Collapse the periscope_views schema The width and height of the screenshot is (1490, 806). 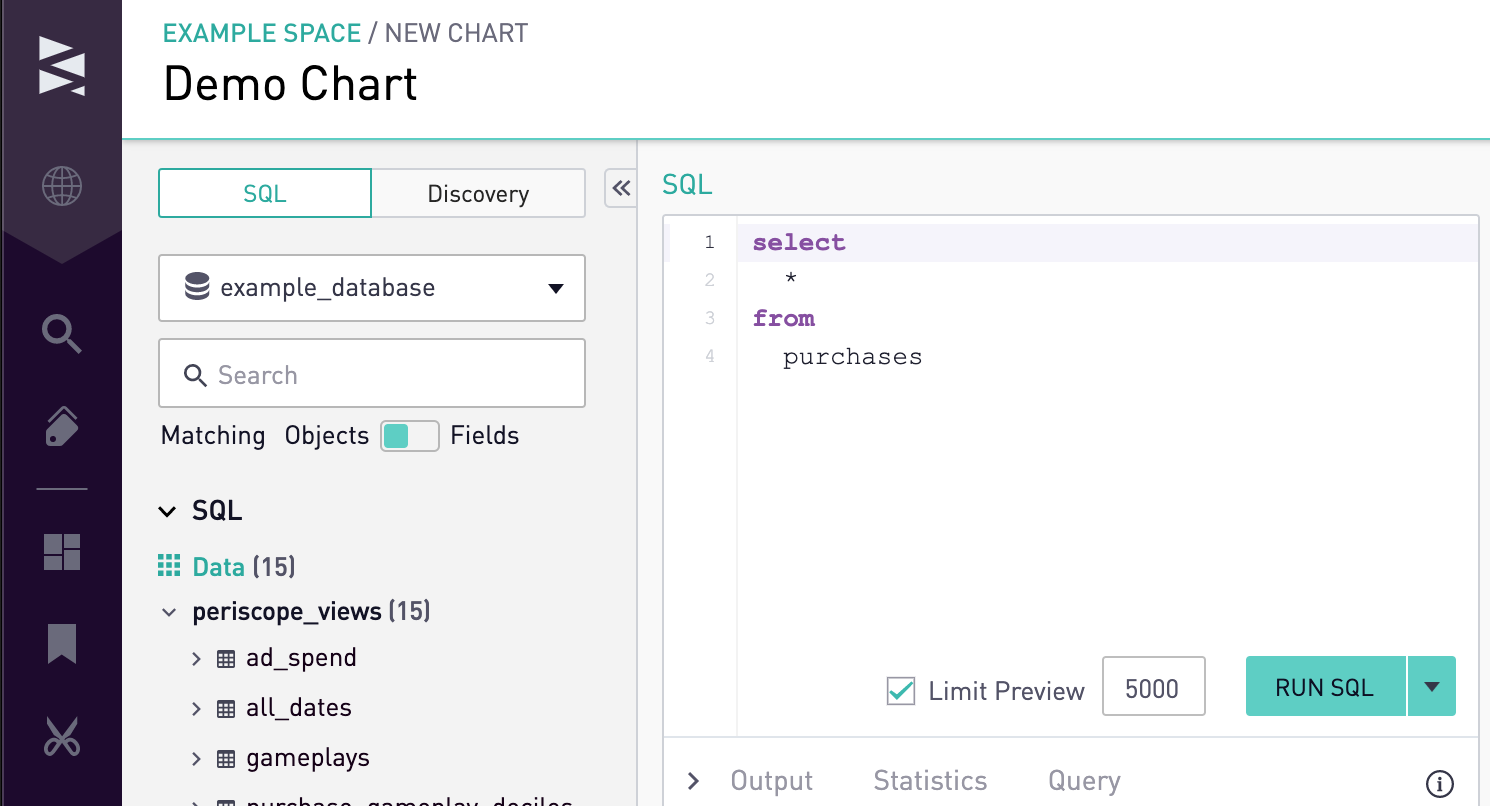pyautogui.click(x=169, y=611)
